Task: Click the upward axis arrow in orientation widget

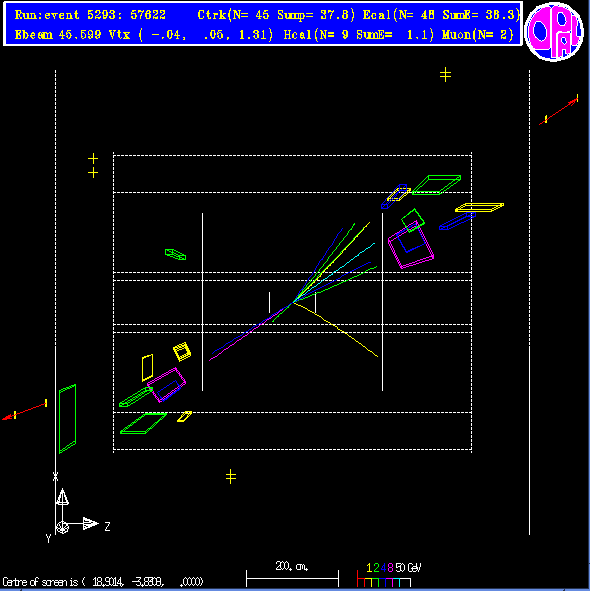Action: (62, 497)
